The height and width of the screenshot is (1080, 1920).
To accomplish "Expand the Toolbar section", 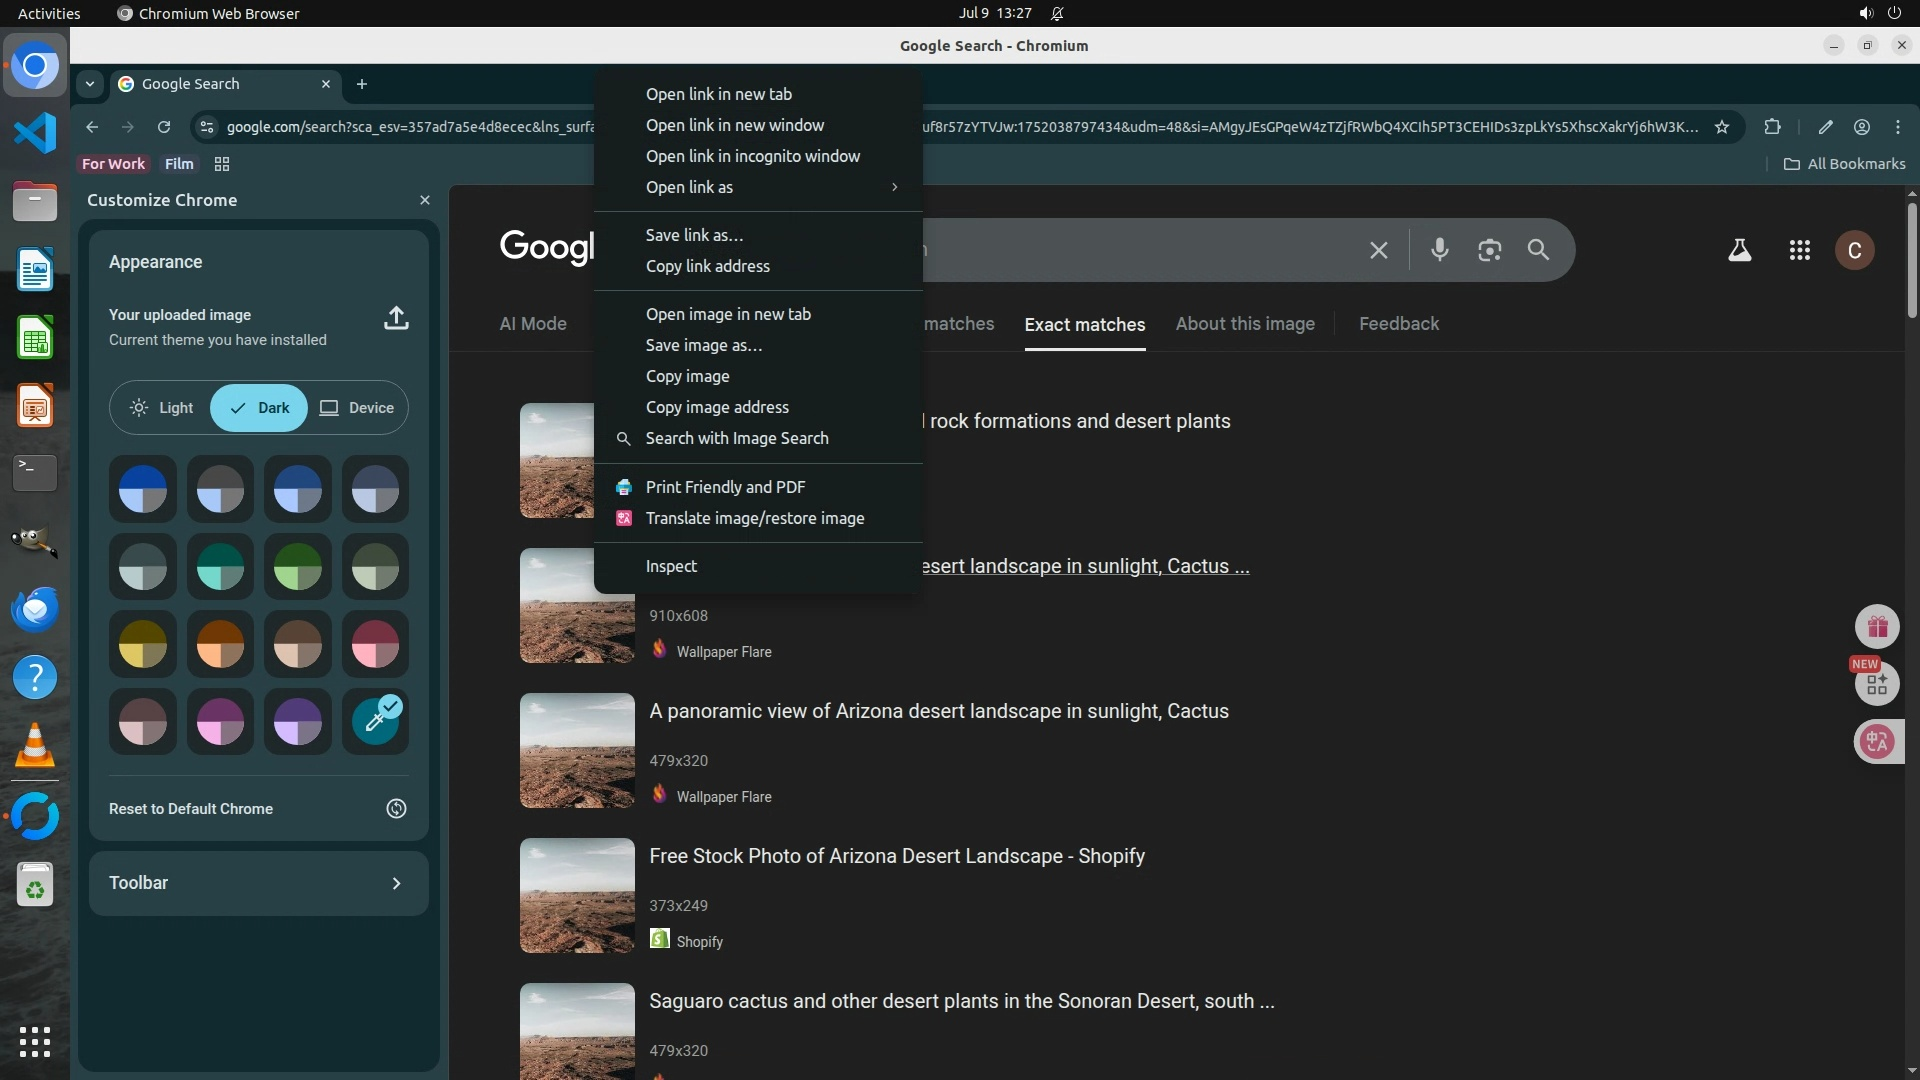I will [x=396, y=883].
